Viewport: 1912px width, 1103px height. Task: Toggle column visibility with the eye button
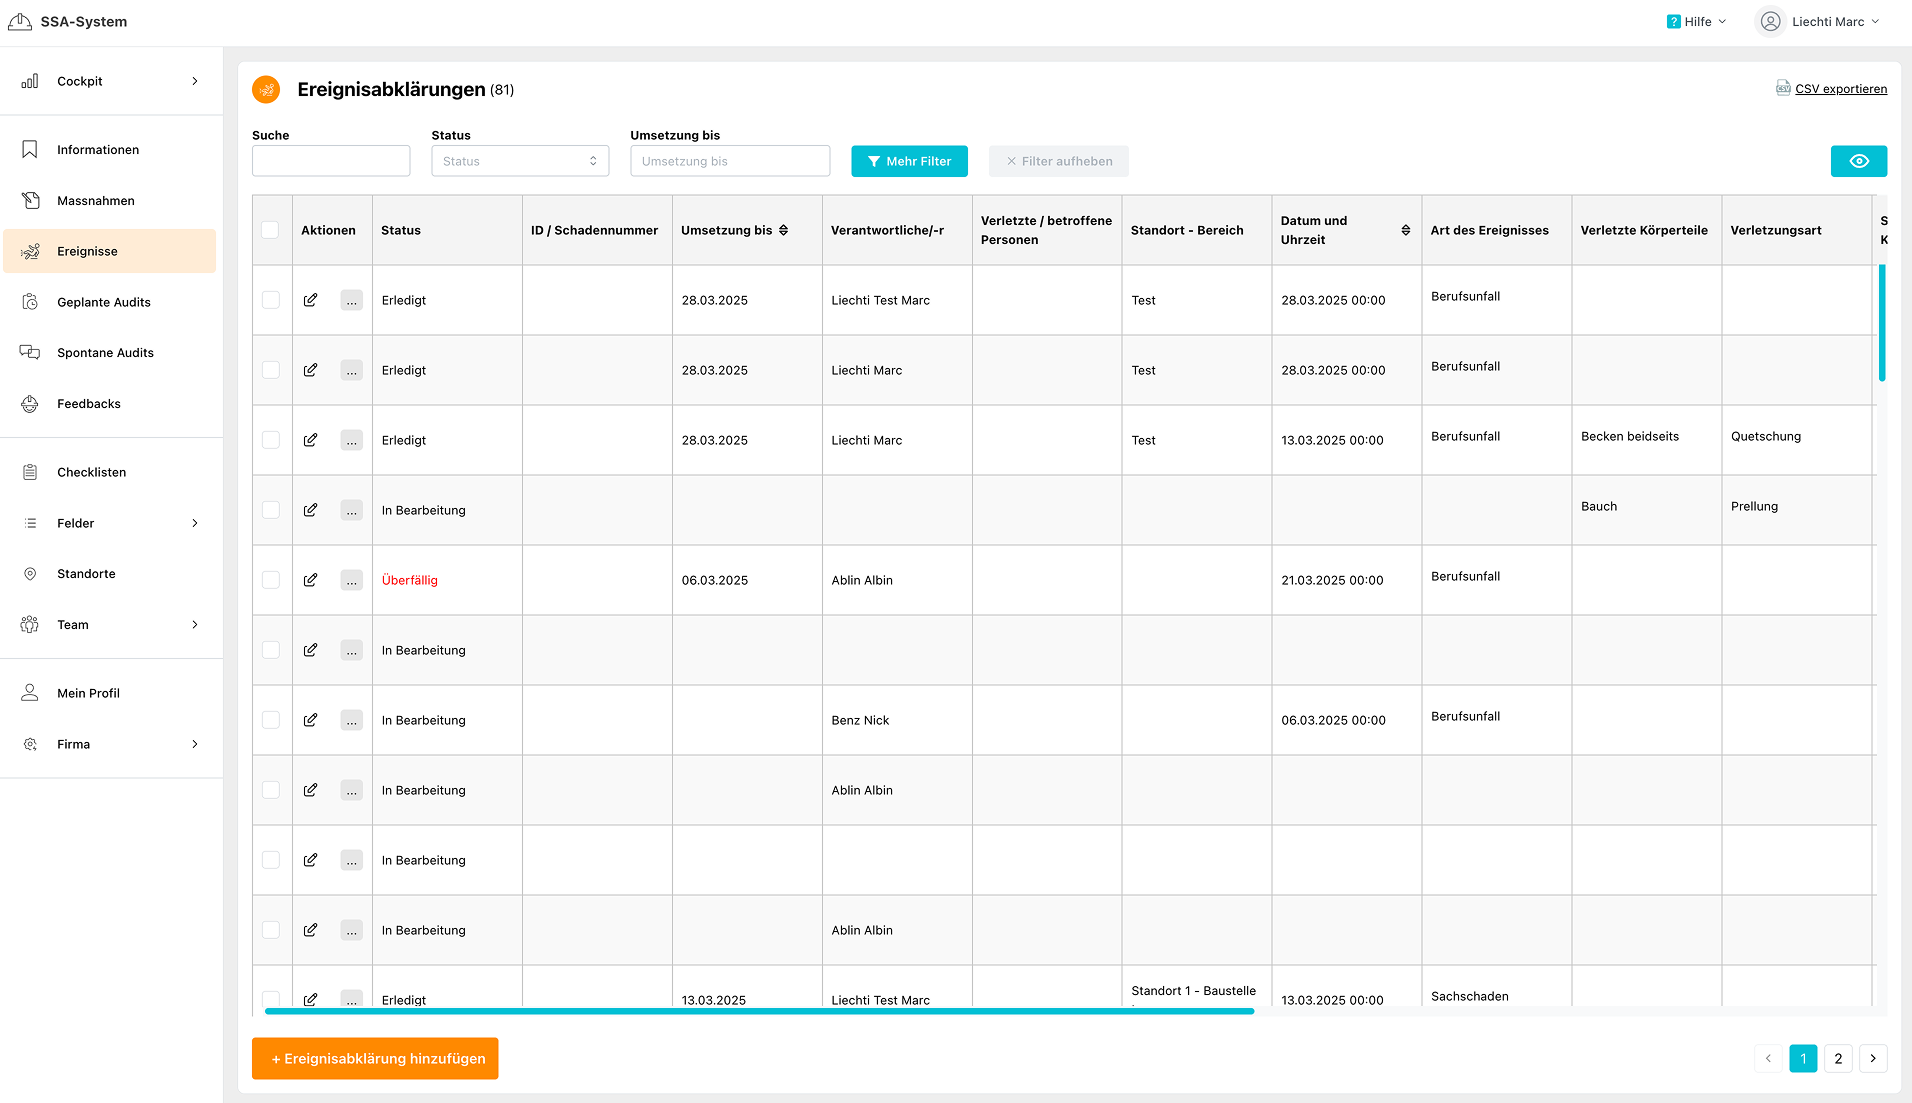1858,161
